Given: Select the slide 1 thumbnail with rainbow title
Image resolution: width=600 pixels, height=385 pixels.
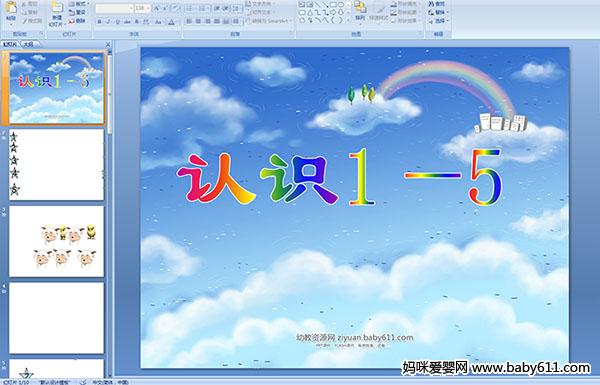Looking at the screenshot, I should pos(57,88).
